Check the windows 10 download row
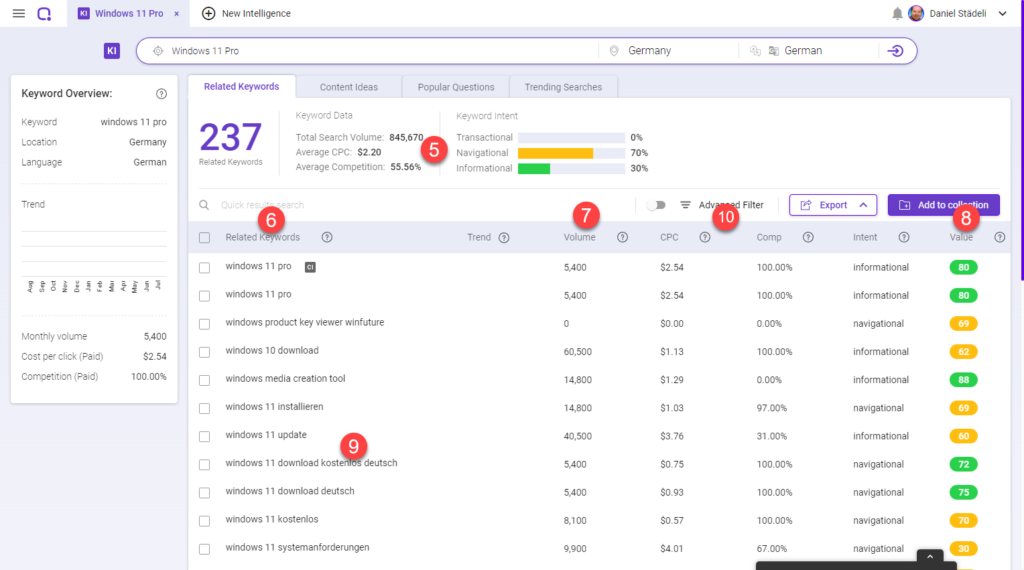Screen dimensions: 1024x570 pyautogui.click(x=204, y=352)
